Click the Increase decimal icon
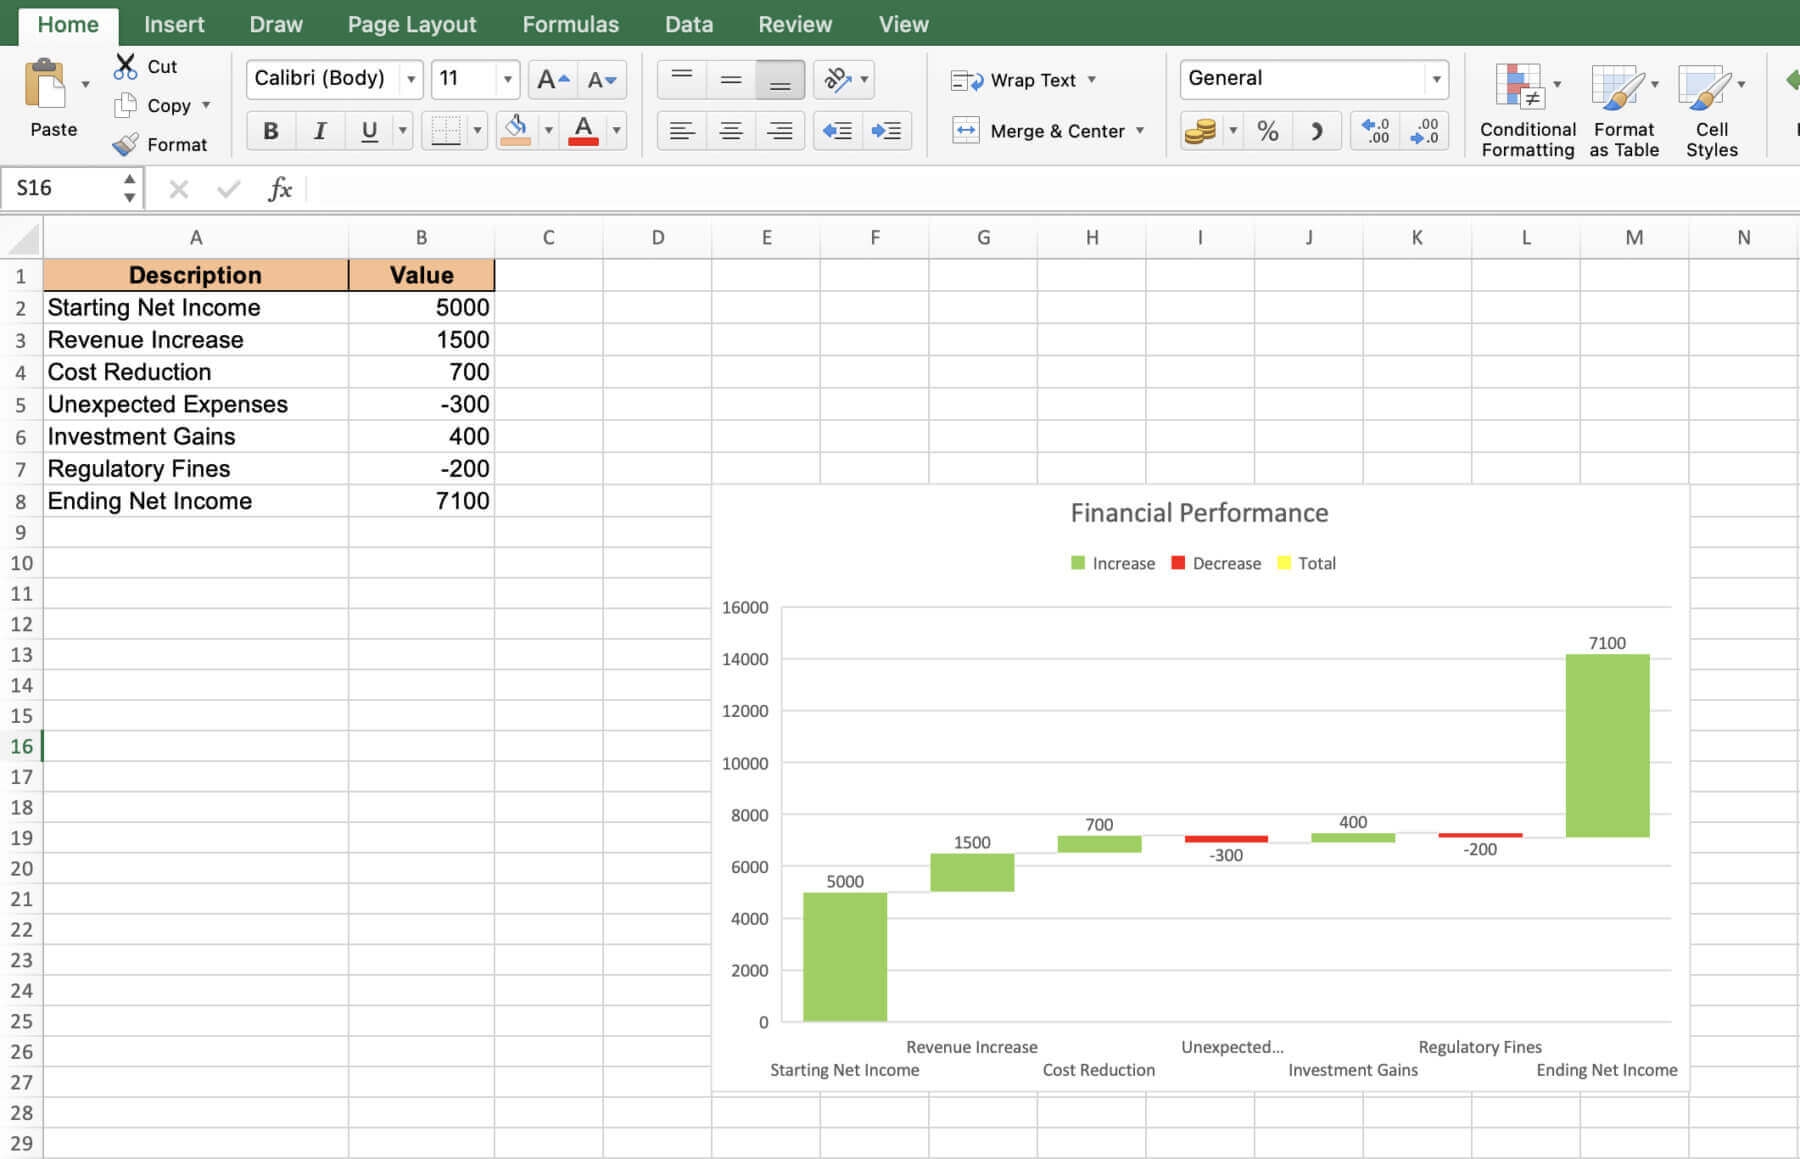The image size is (1800, 1159). (x=1374, y=131)
